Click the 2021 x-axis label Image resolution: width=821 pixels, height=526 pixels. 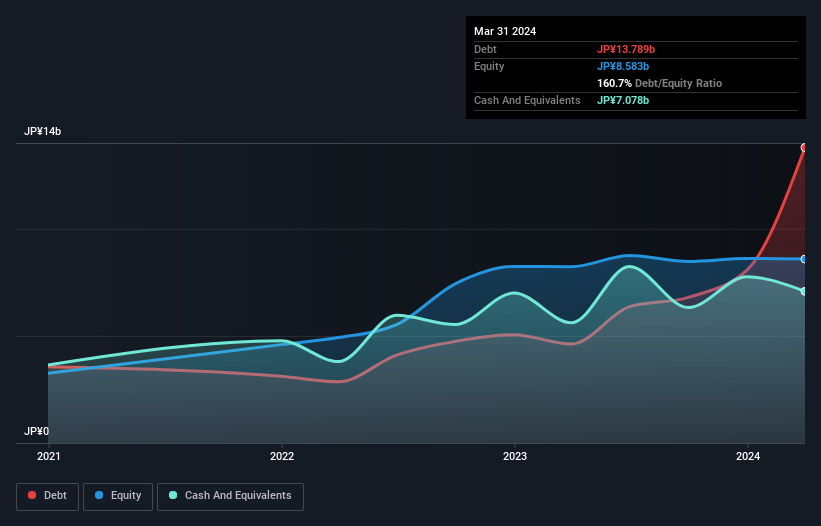click(49, 456)
